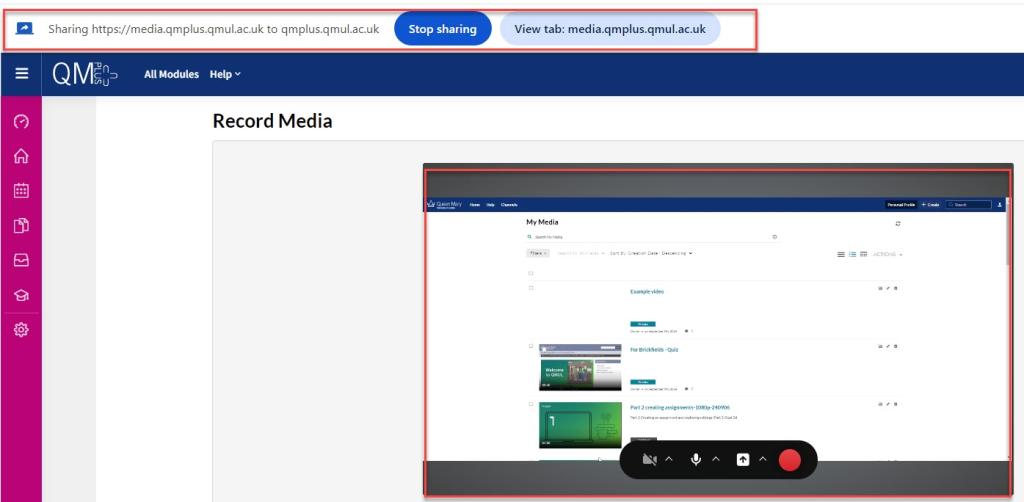Open Sort By Creation Date dropdown

[x=651, y=253]
